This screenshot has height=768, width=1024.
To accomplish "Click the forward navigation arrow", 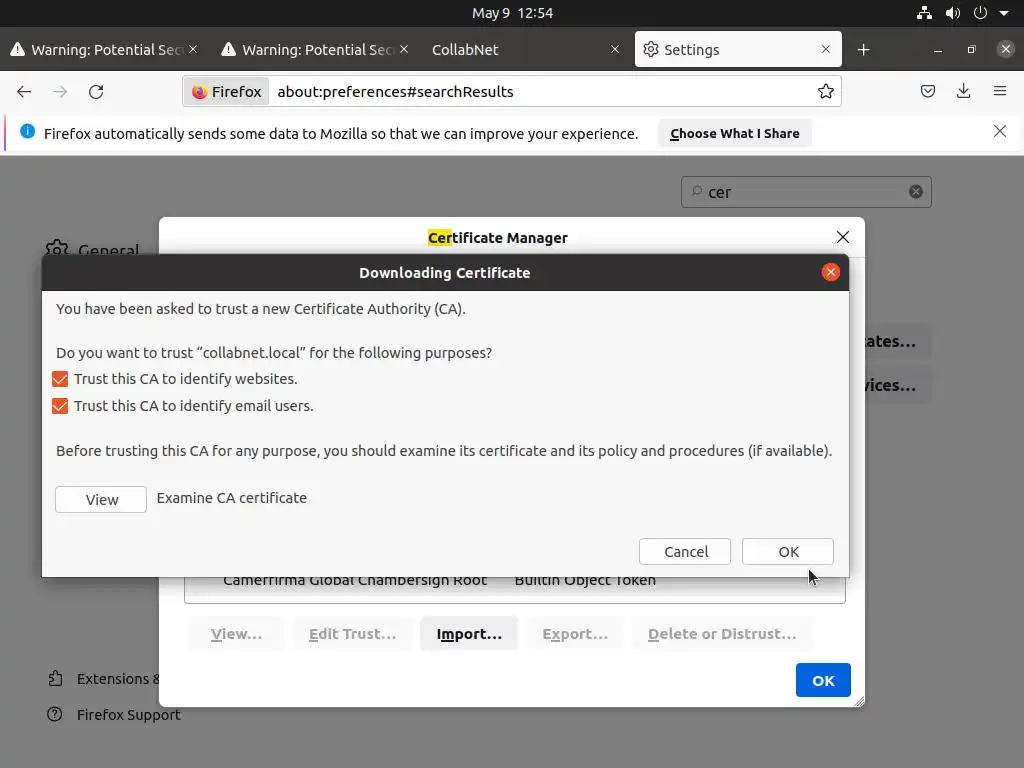I will [x=60, y=91].
